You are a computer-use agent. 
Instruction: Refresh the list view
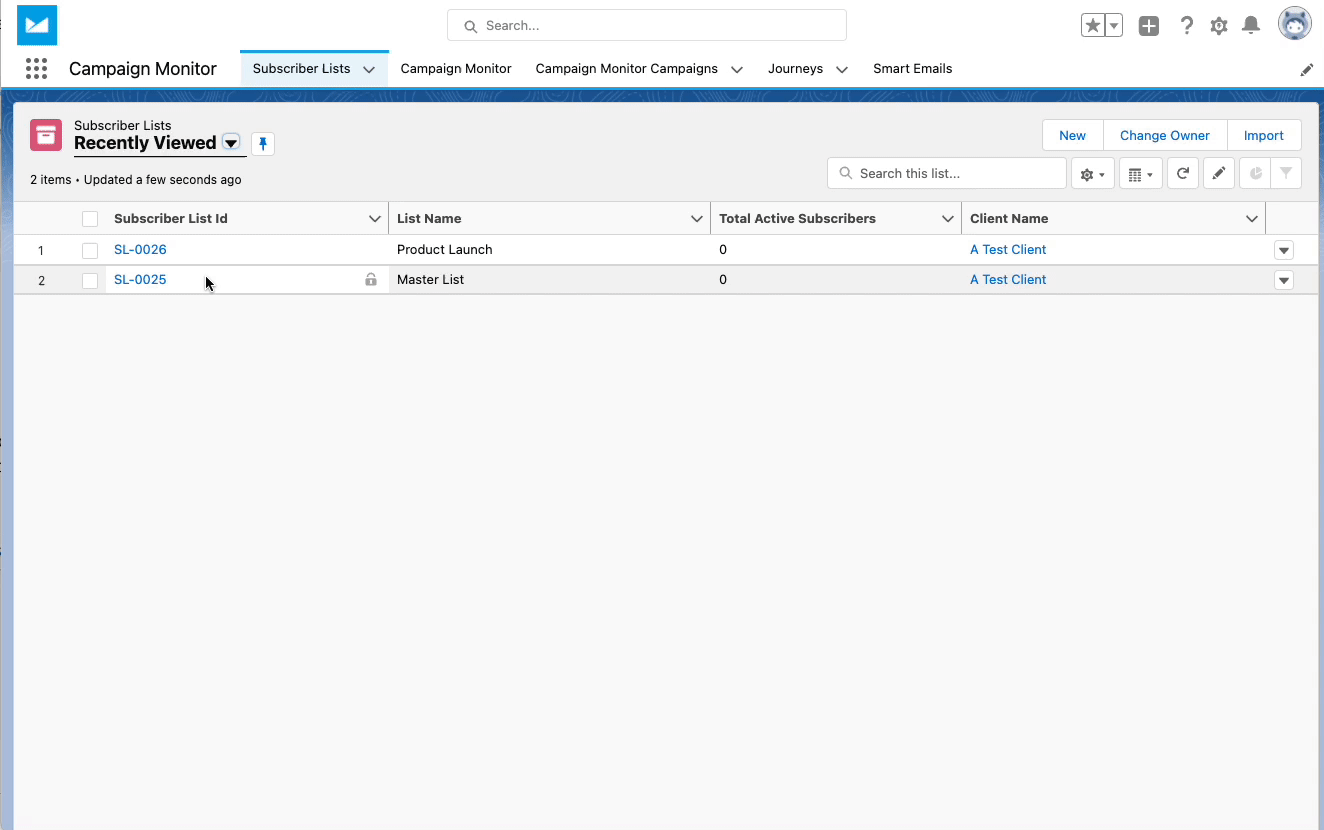(x=1182, y=174)
